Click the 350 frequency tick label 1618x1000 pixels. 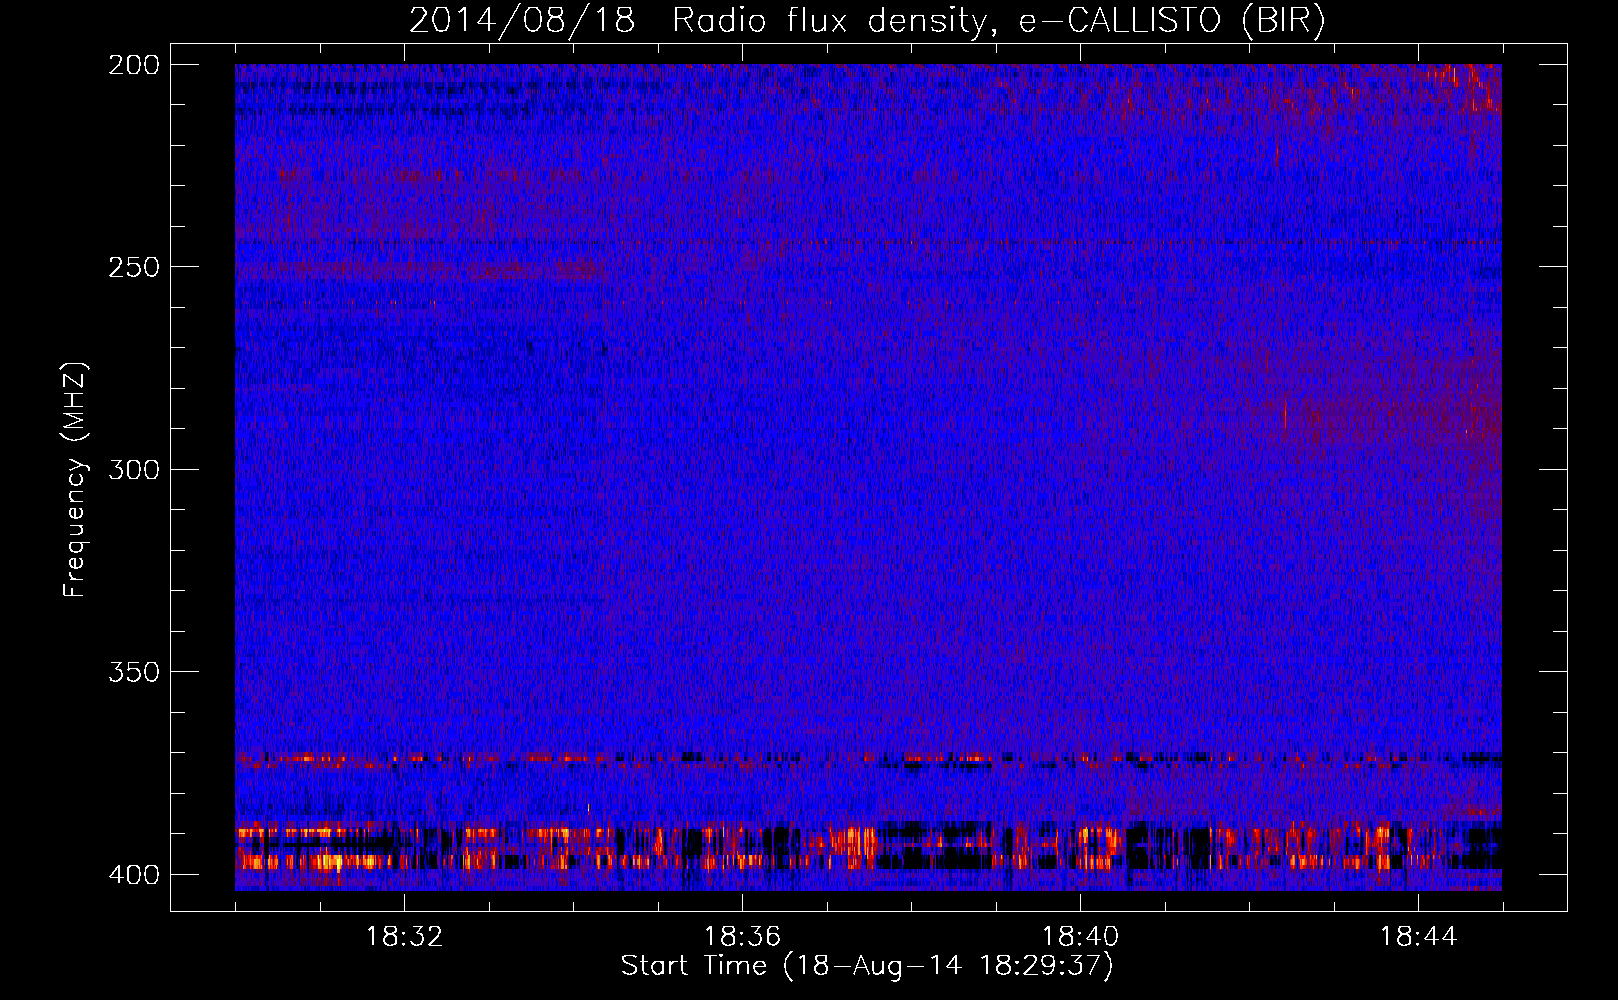pyautogui.click(x=133, y=672)
